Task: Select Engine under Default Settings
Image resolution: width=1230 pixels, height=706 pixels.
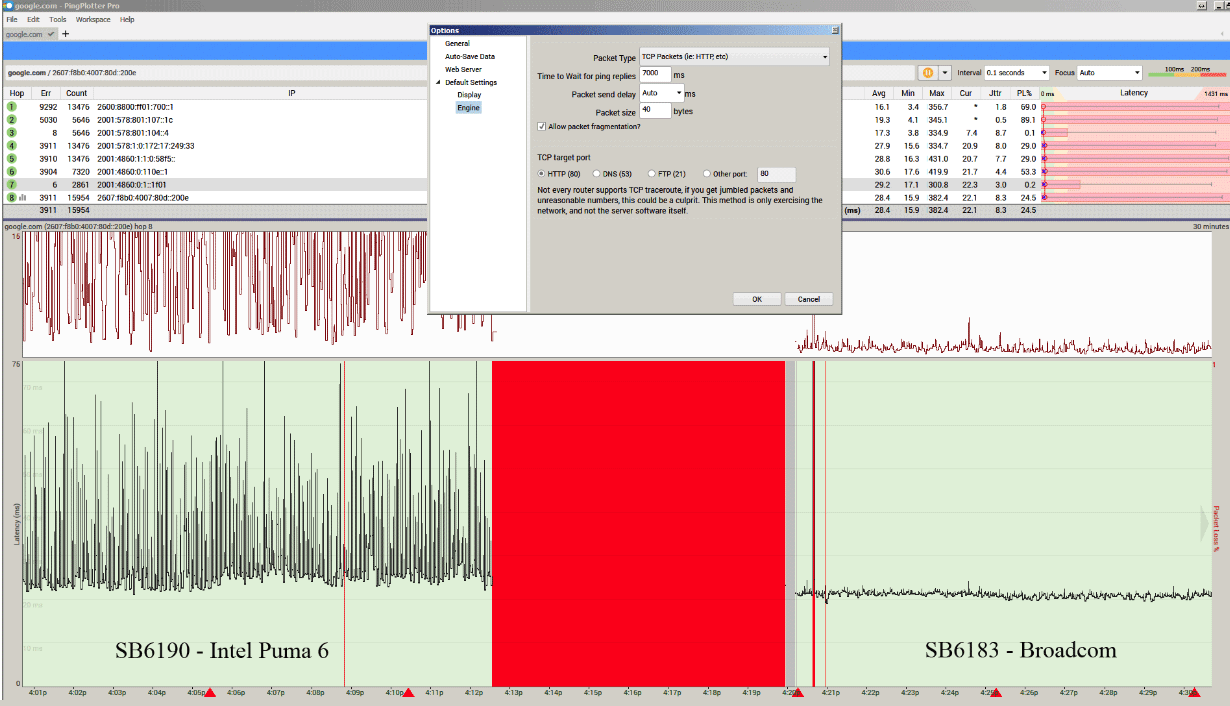Action: click(x=468, y=107)
